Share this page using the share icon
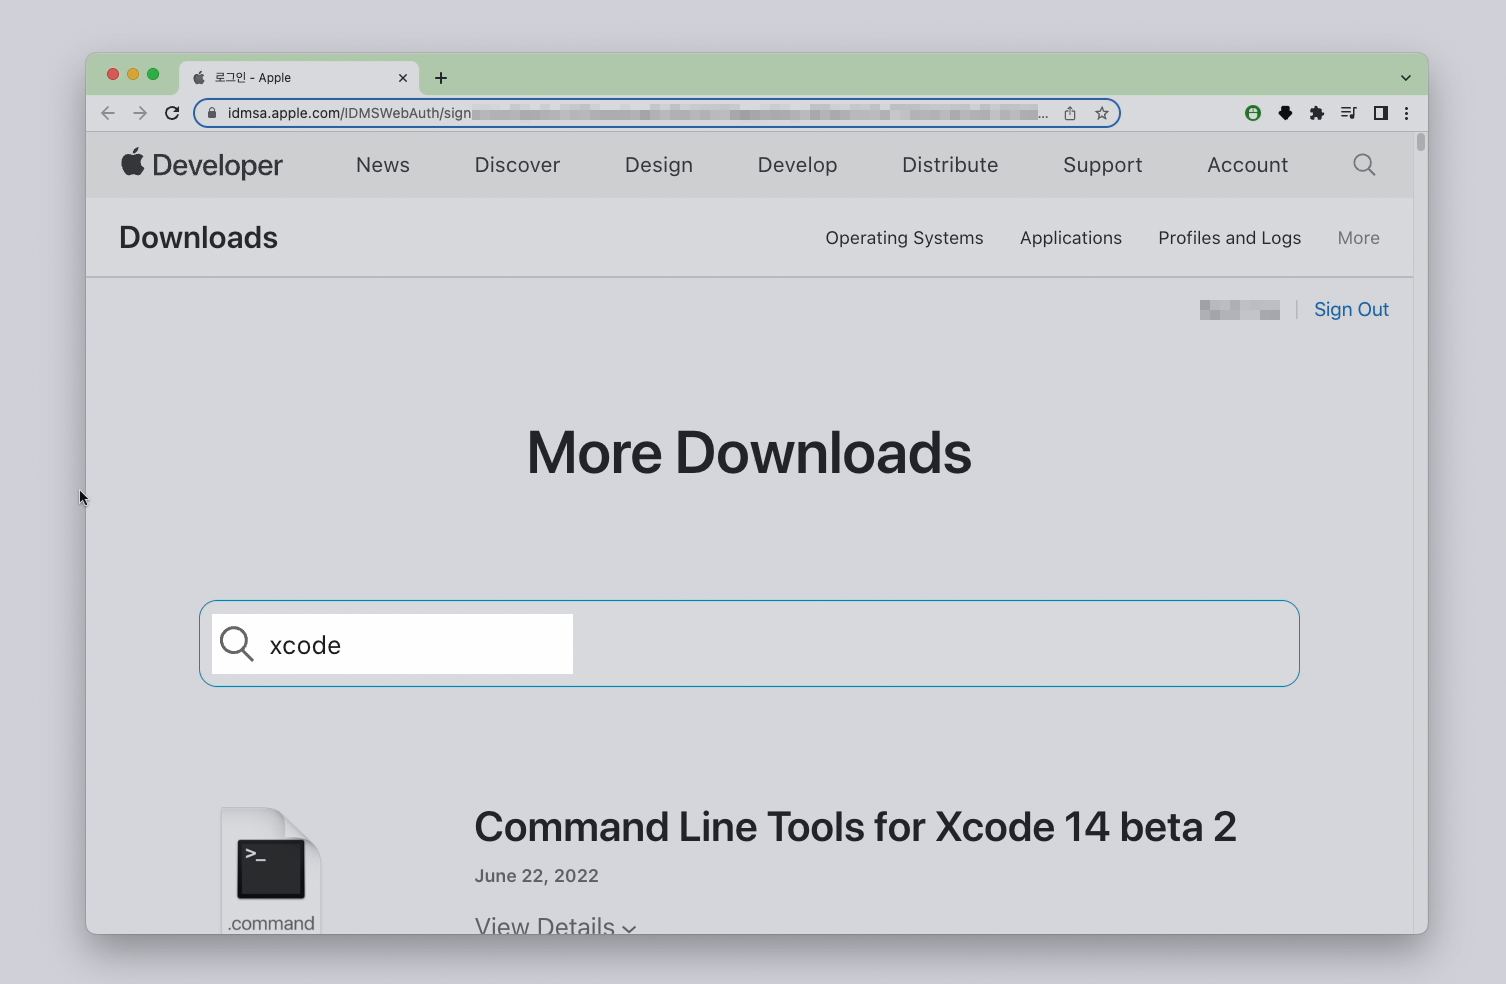1506x984 pixels. pos(1070,113)
